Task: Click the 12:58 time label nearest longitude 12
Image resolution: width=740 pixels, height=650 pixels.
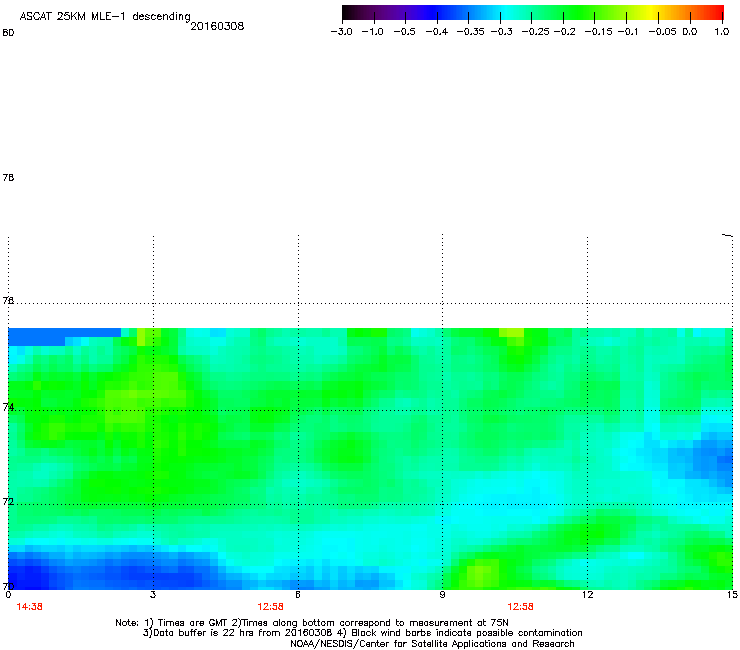Action: [x=521, y=607]
